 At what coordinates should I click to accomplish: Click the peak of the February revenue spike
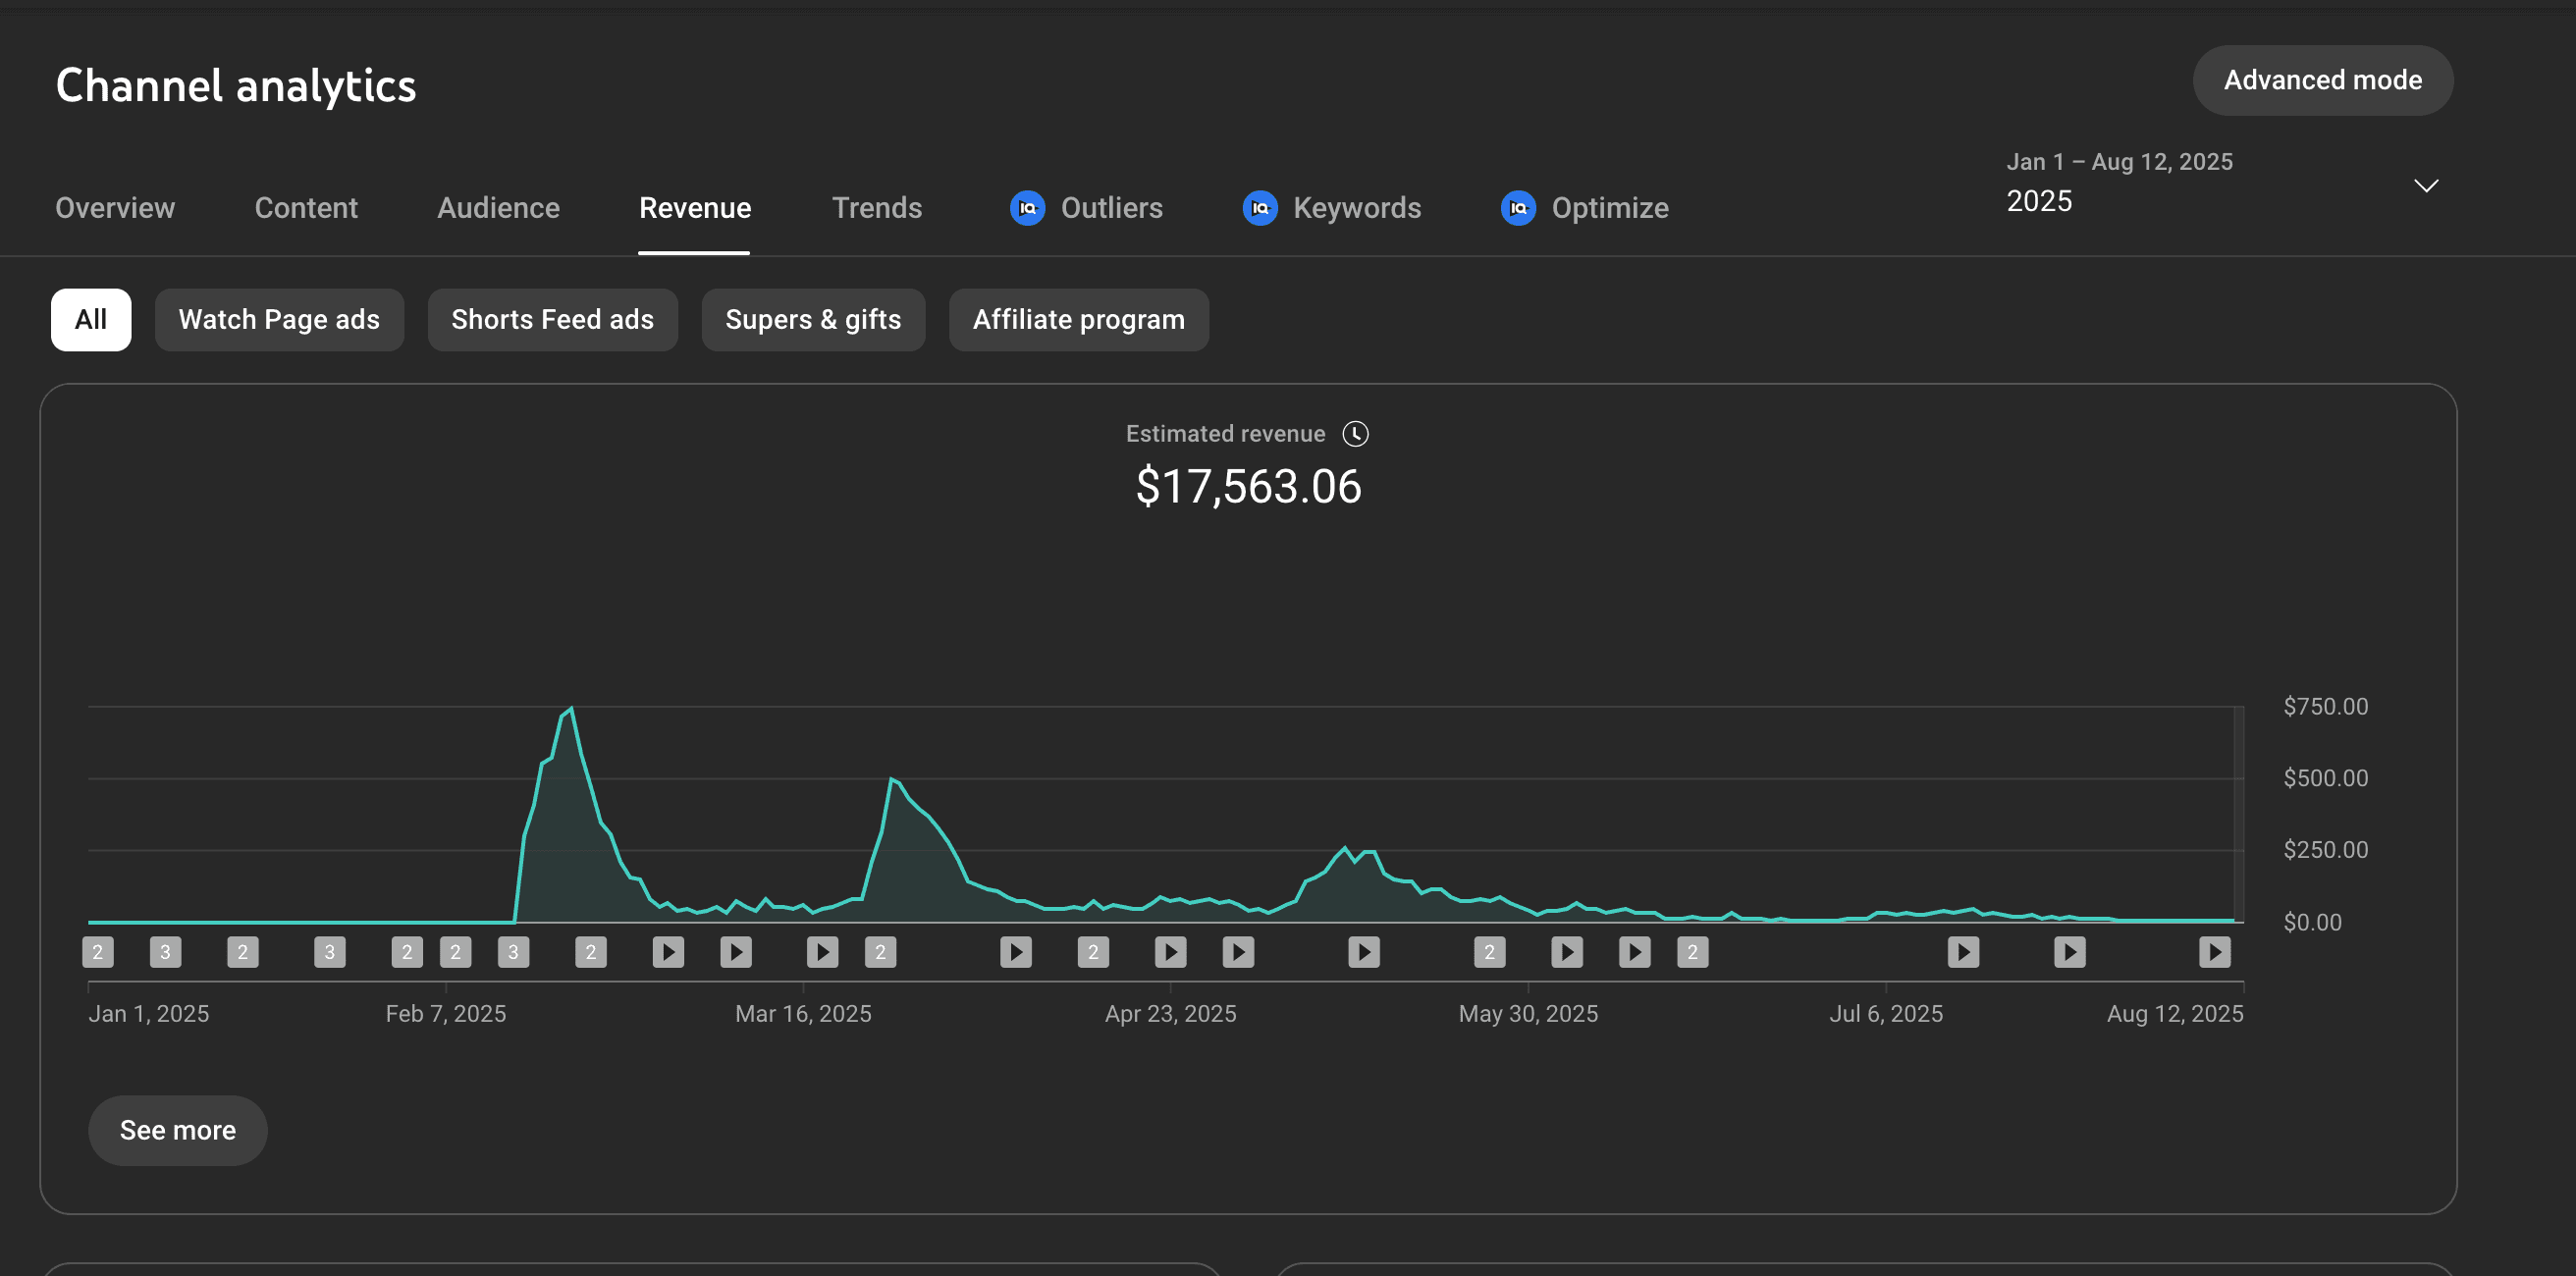[571, 709]
